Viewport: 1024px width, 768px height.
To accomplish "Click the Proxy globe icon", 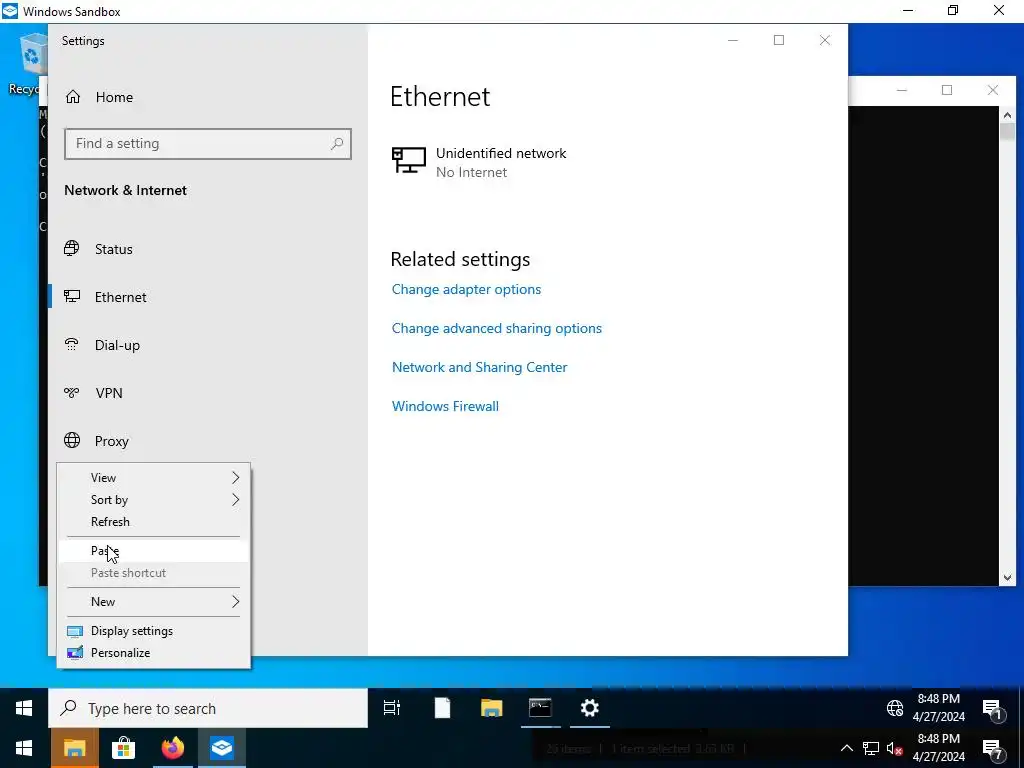I will [72, 440].
